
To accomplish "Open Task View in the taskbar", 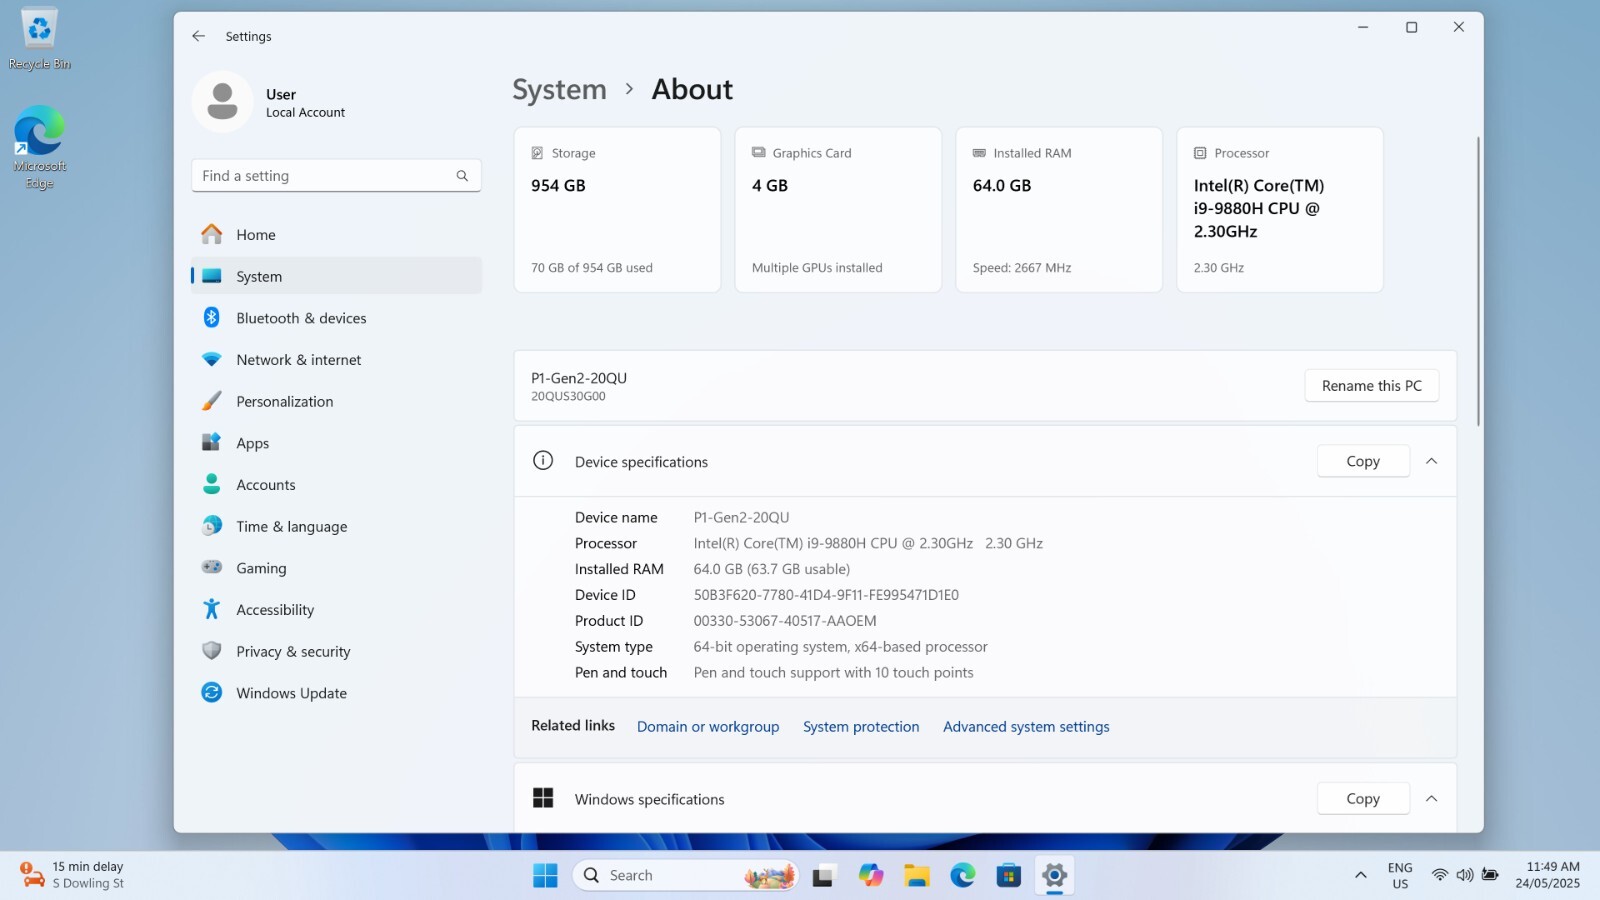I will click(824, 876).
